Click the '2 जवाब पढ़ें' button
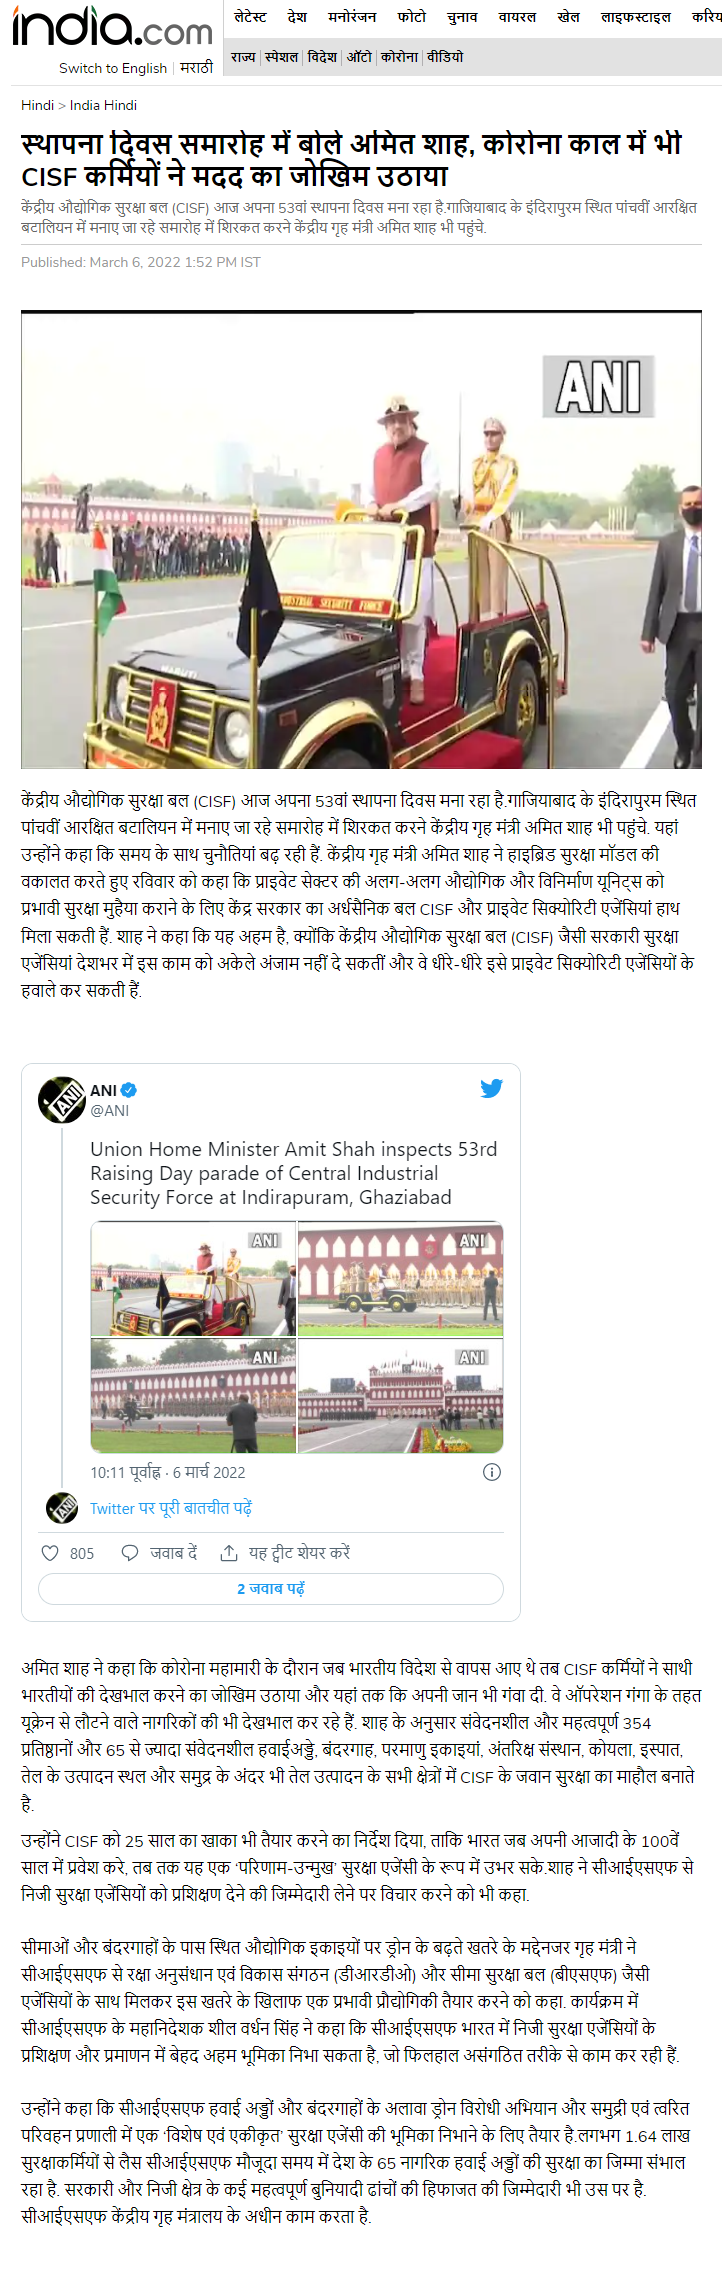722x2278 pixels. 271,1589
